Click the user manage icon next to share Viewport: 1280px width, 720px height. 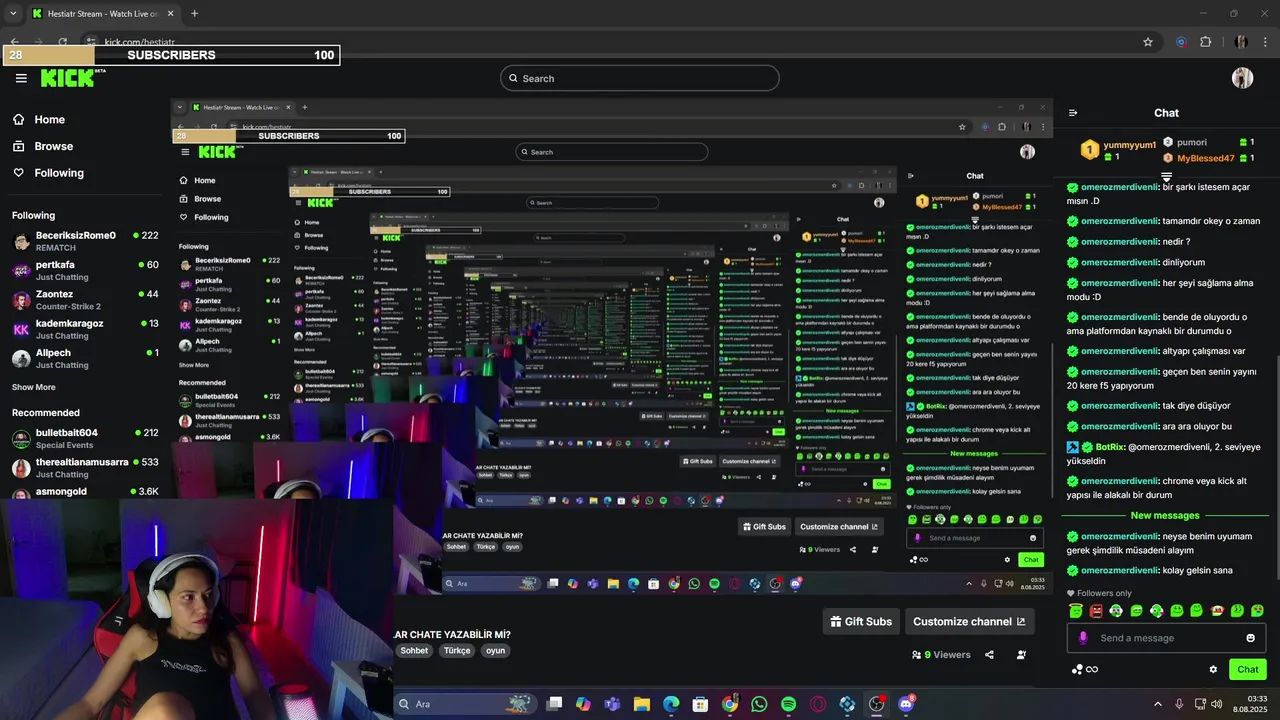(x=1021, y=655)
